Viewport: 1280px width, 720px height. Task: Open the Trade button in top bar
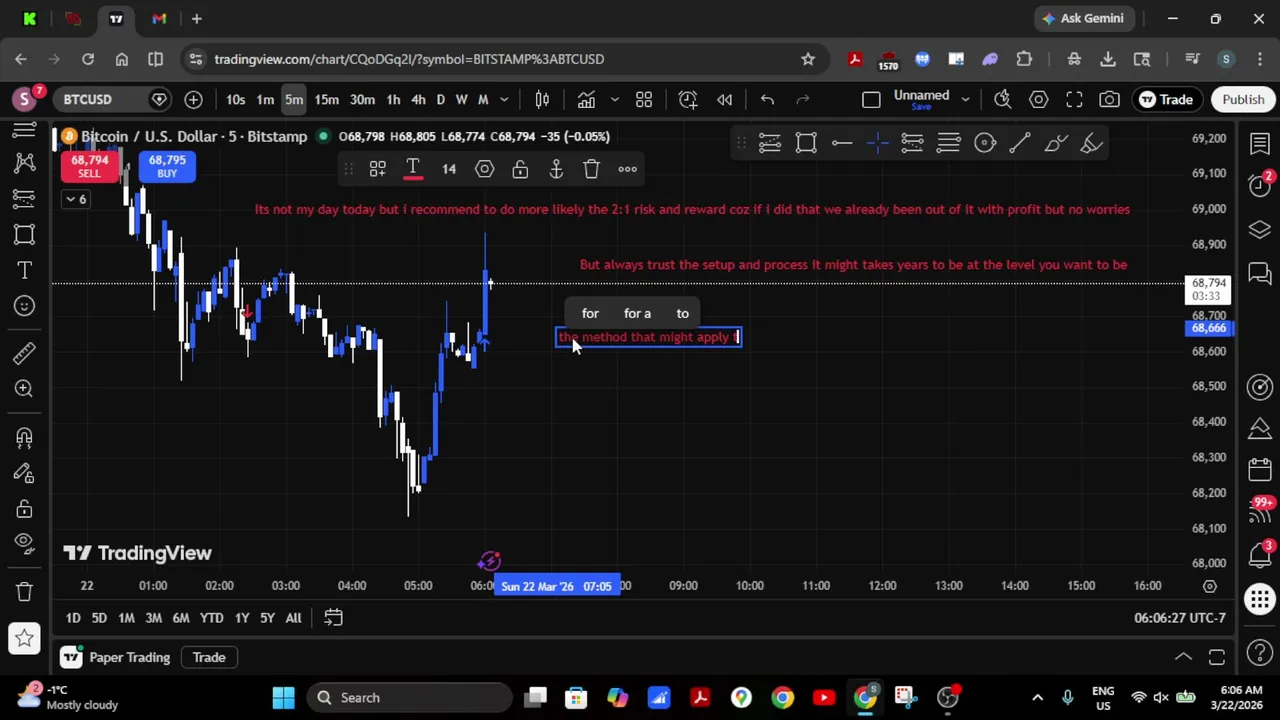point(1165,99)
